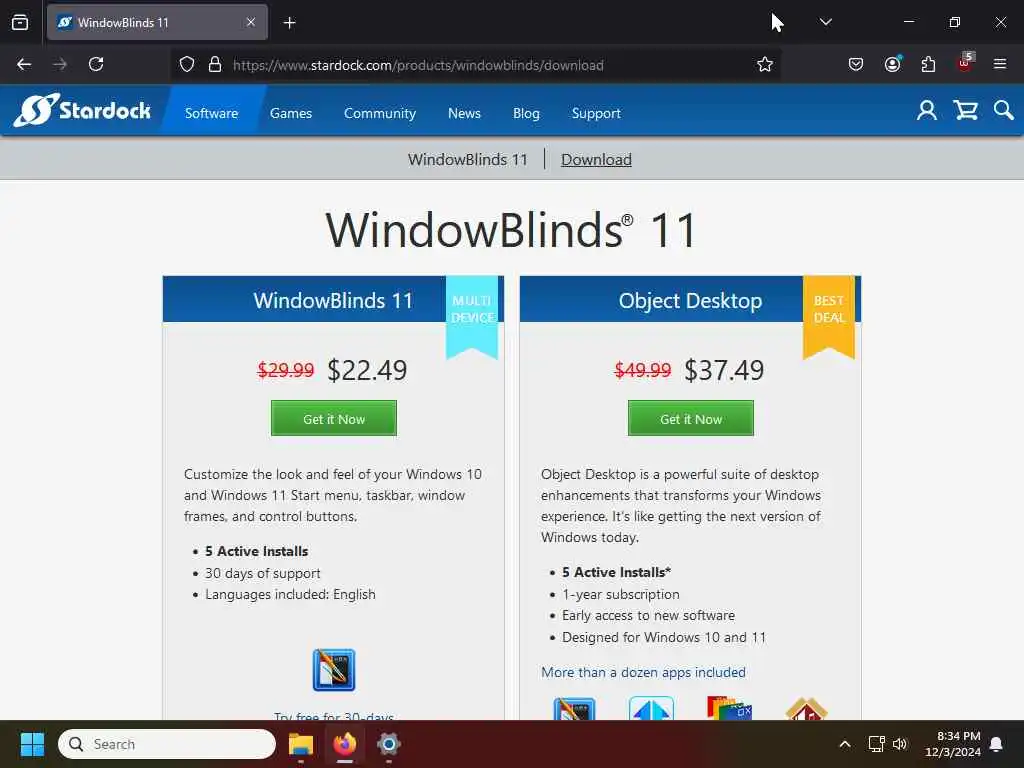Click the Firefox taskbar icon
The height and width of the screenshot is (768, 1024).
click(x=345, y=744)
